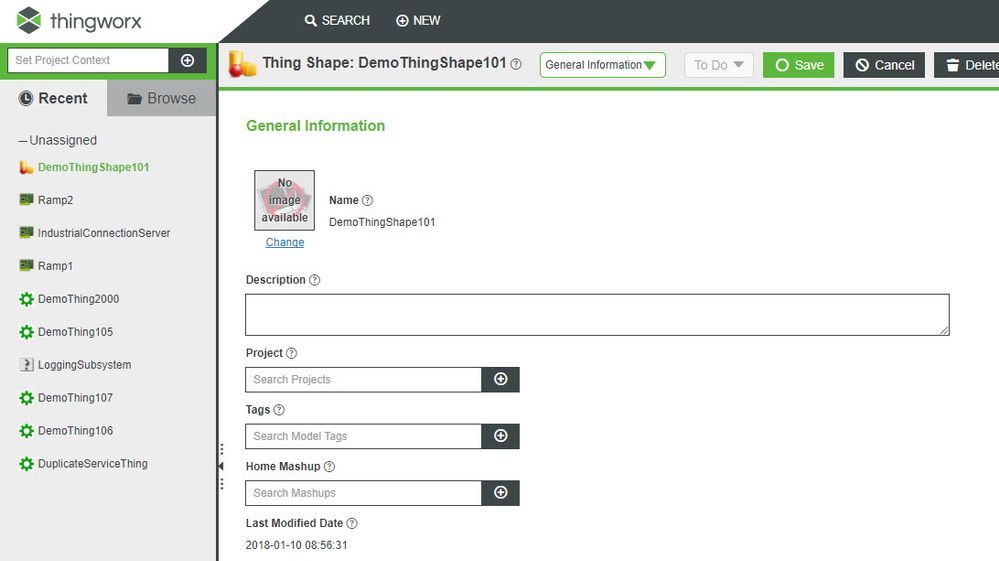Click the add project context plus button
999x561 pixels.
(187, 60)
